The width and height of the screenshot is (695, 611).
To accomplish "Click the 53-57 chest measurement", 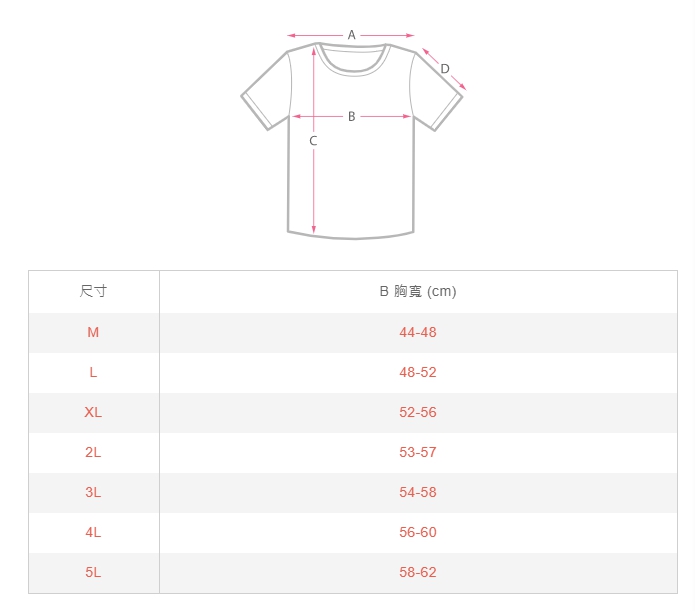I will tap(418, 452).
